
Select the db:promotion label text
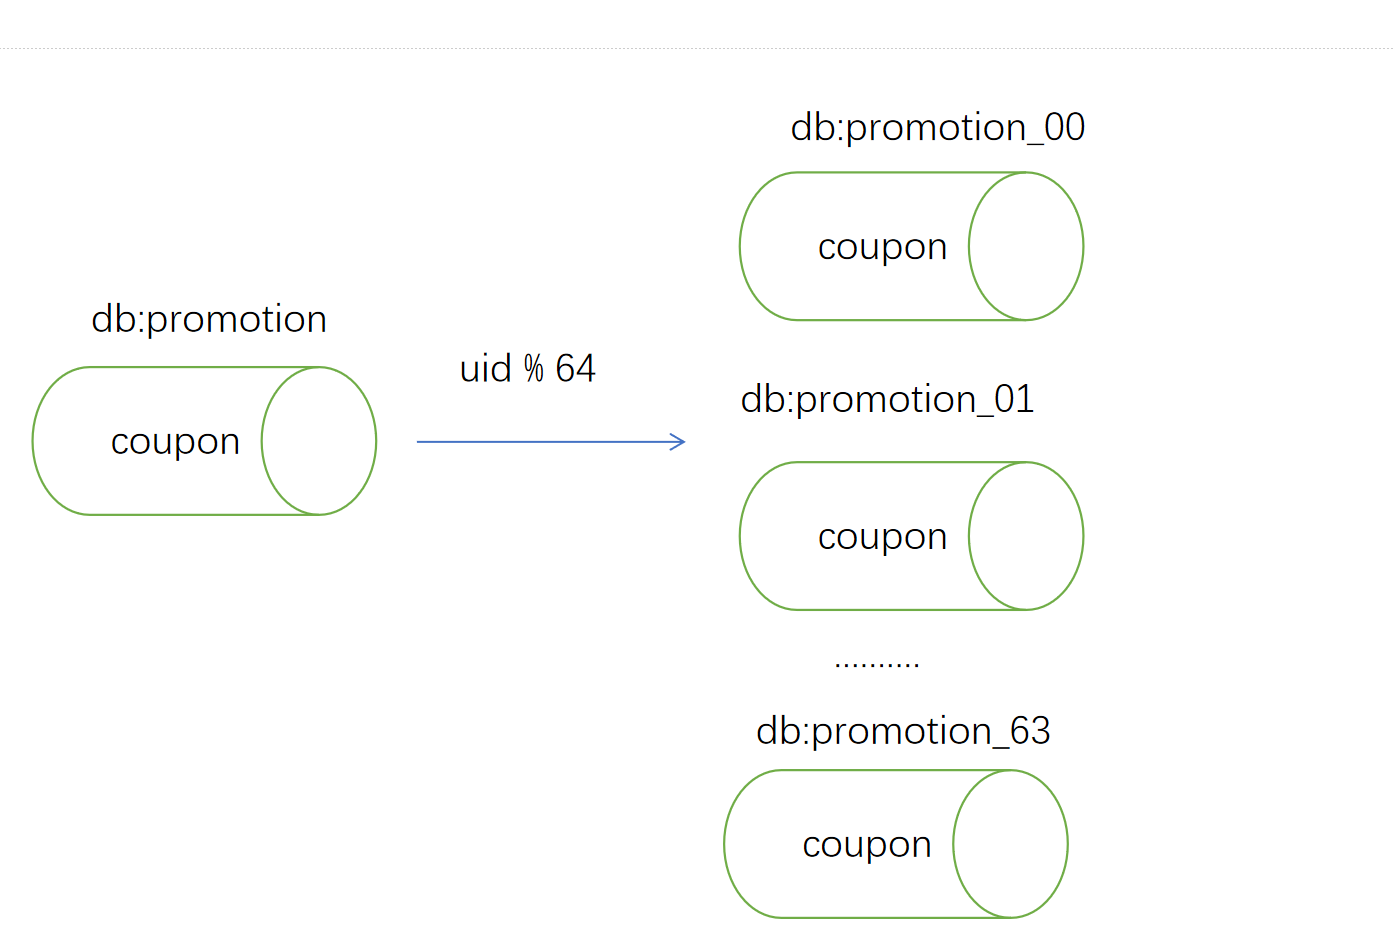click(209, 320)
